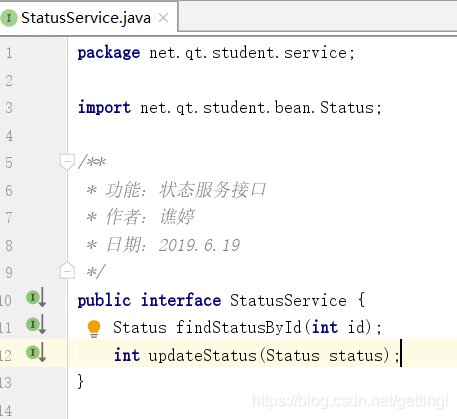The height and width of the screenshot is (419, 457).
Task: Click the public keyword on line 10
Action: [104, 300]
